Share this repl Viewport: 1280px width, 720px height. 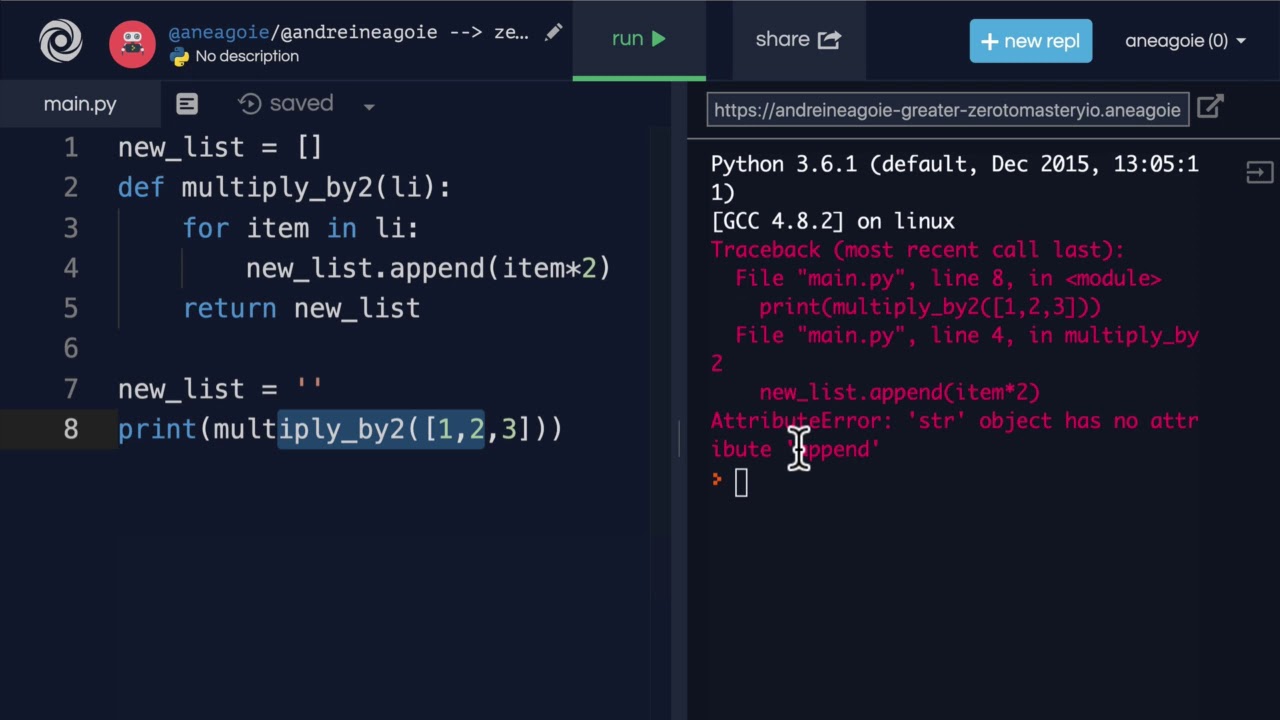point(798,39)
